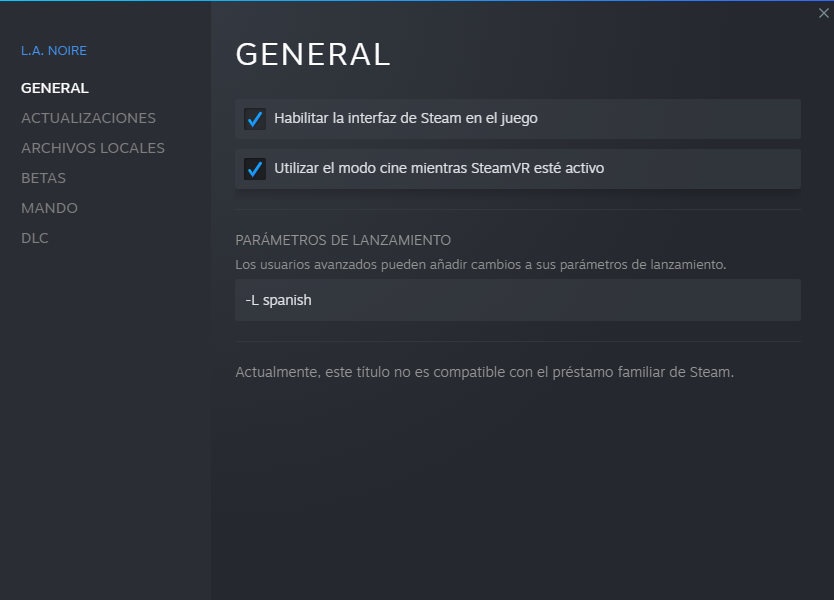834x600 pixels.
Task: Click the L.A. NOIRE game title
Action: coord(54,51)
